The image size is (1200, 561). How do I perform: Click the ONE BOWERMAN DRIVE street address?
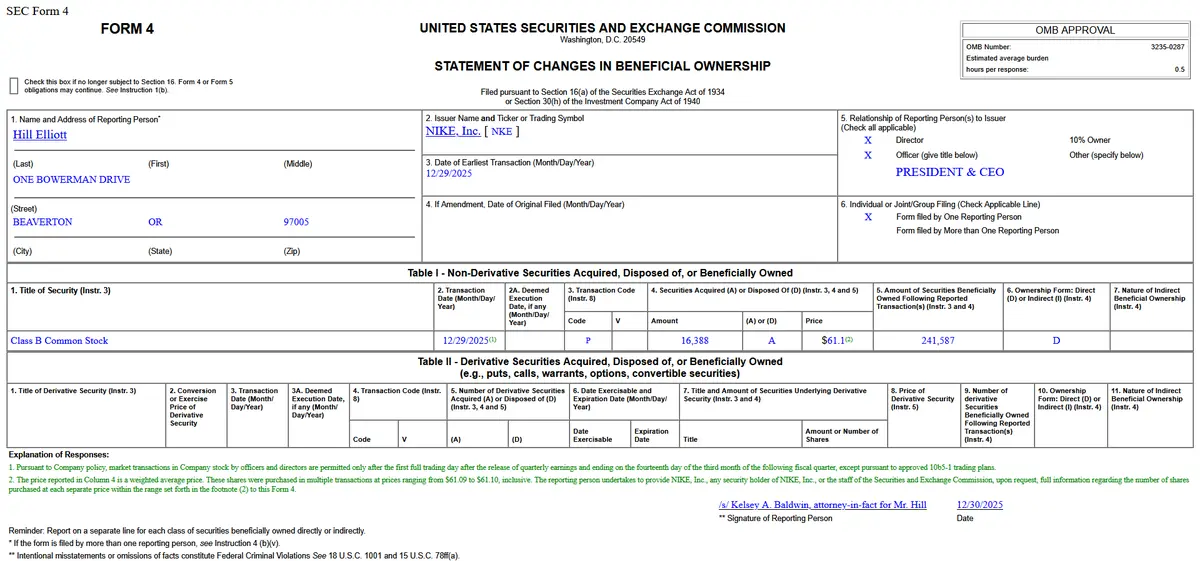coord(71,180)
